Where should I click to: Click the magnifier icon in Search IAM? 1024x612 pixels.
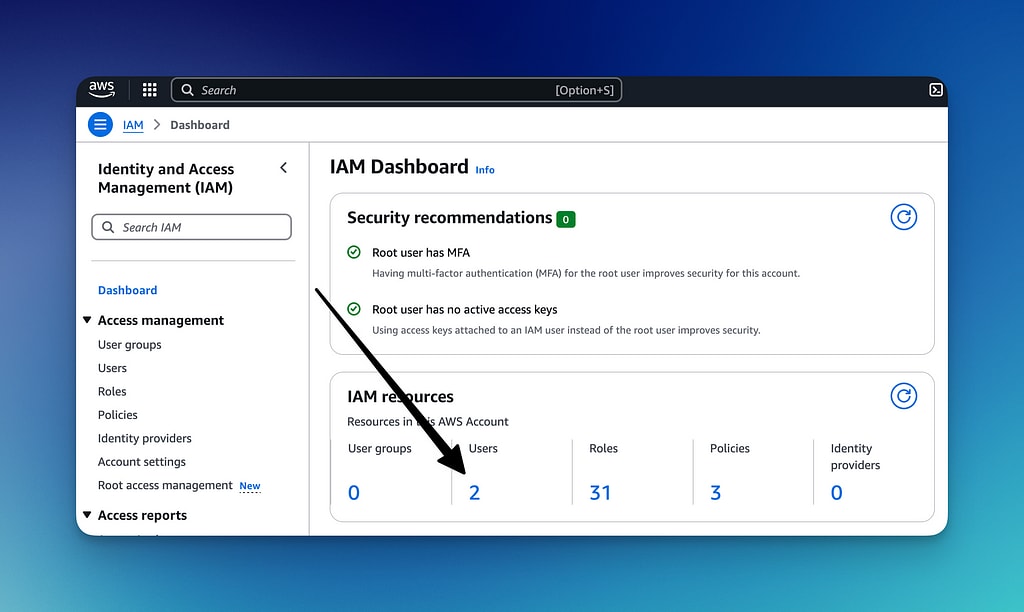tap(108, 227)
